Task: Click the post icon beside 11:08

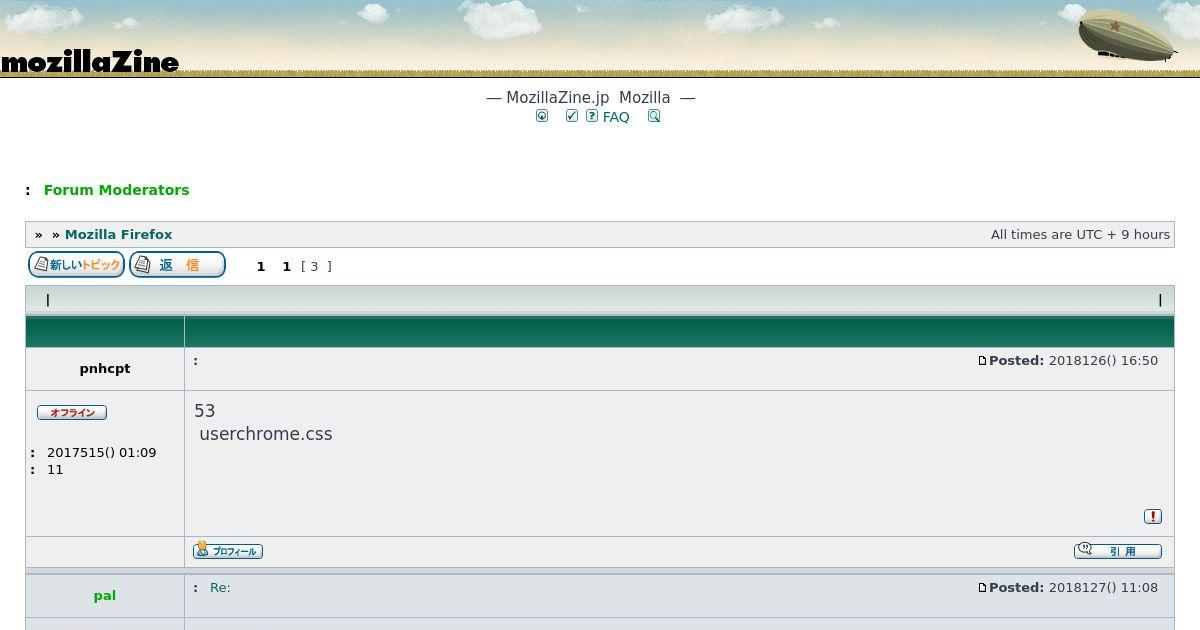Action: (982, 588)
